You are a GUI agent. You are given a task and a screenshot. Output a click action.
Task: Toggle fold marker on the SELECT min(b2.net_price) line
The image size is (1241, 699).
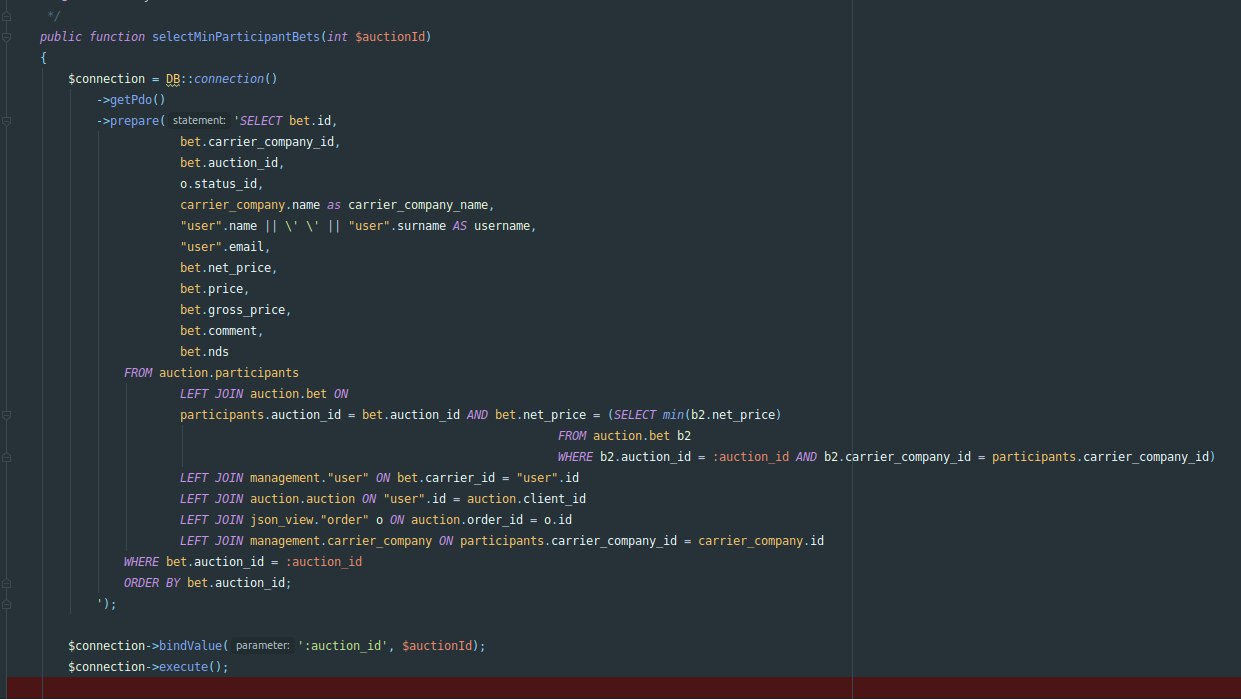[x=7, y=414]
